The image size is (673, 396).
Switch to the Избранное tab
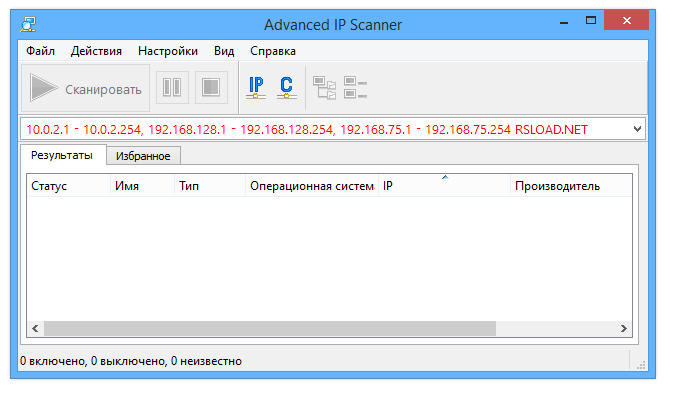[143, 156]
